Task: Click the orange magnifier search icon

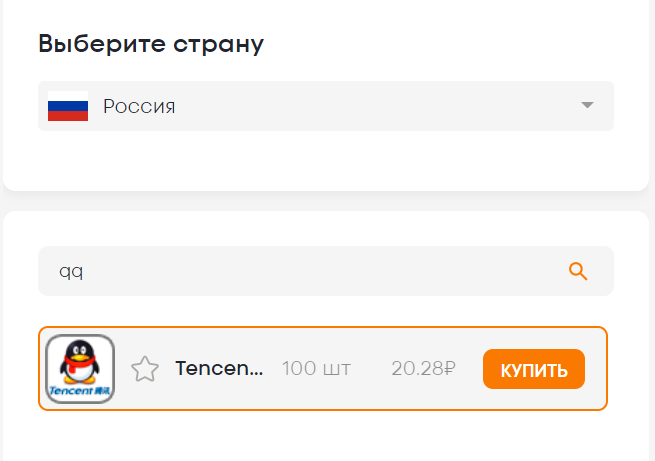Action: coord(578,271)
